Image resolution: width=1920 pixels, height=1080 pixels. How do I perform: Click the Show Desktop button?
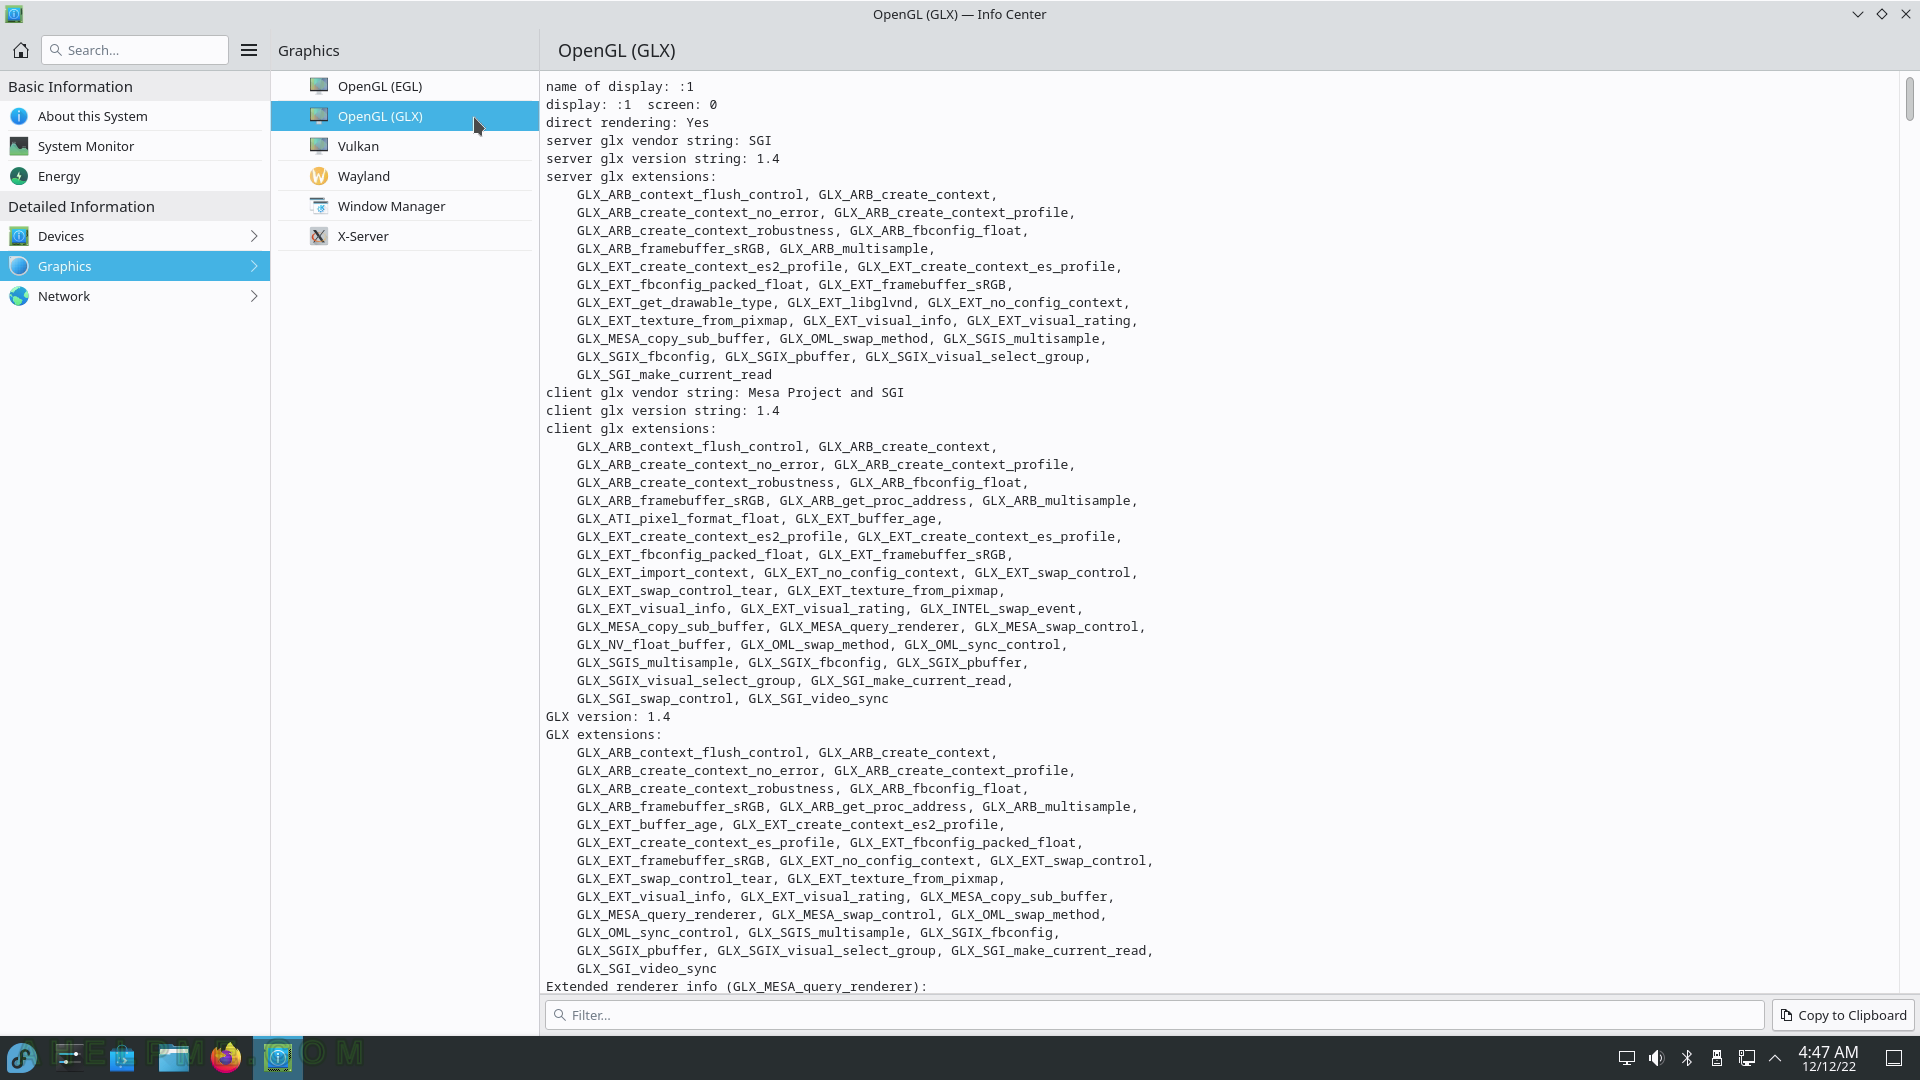[1894, 1058]
